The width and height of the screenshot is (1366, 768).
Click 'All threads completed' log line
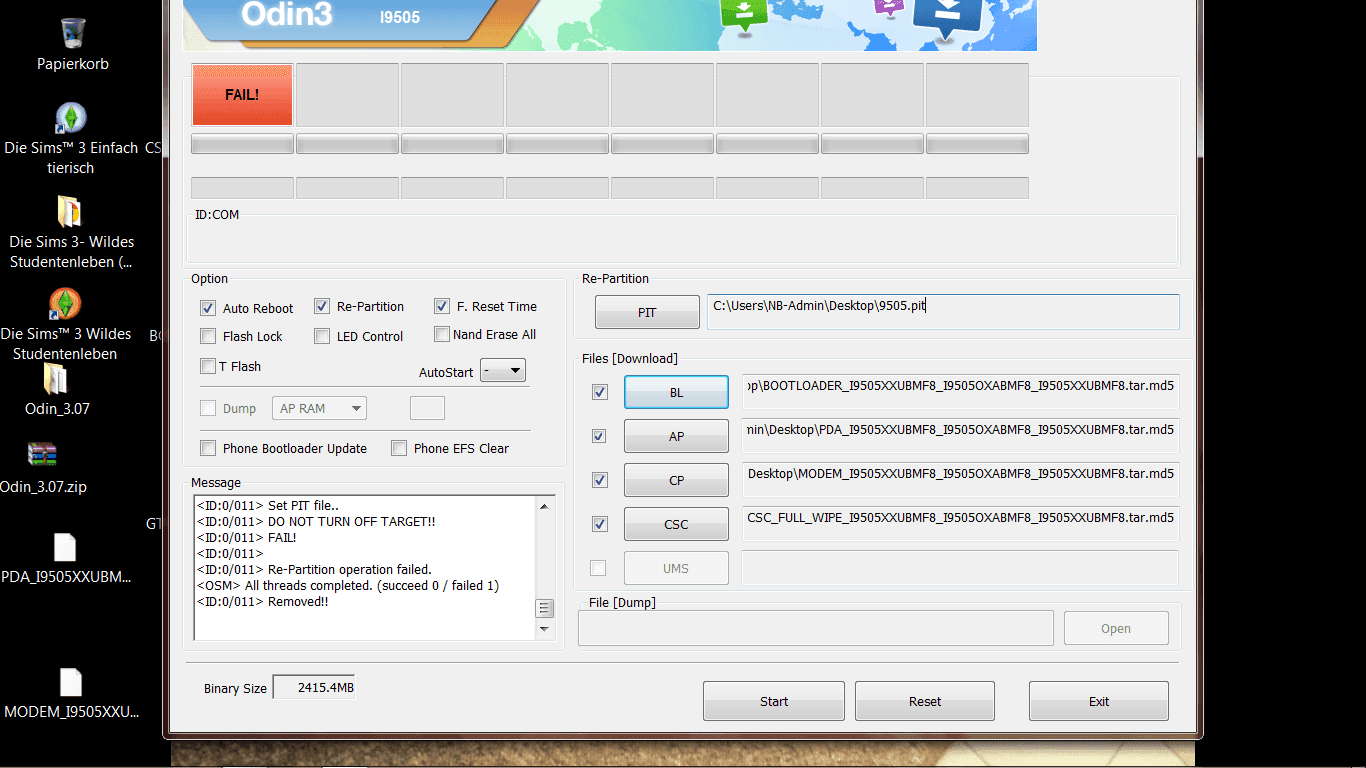tap(347, 586)
